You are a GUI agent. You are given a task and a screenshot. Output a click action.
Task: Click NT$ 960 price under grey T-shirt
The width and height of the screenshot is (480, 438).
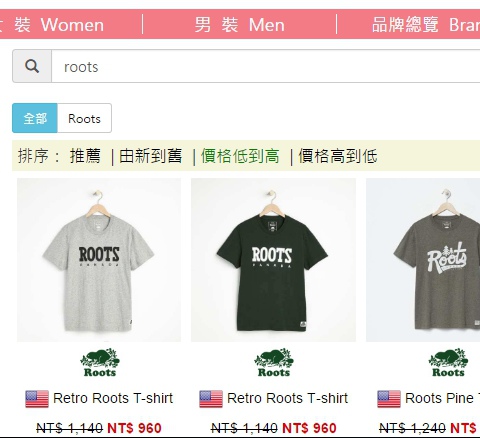point(134,428)
